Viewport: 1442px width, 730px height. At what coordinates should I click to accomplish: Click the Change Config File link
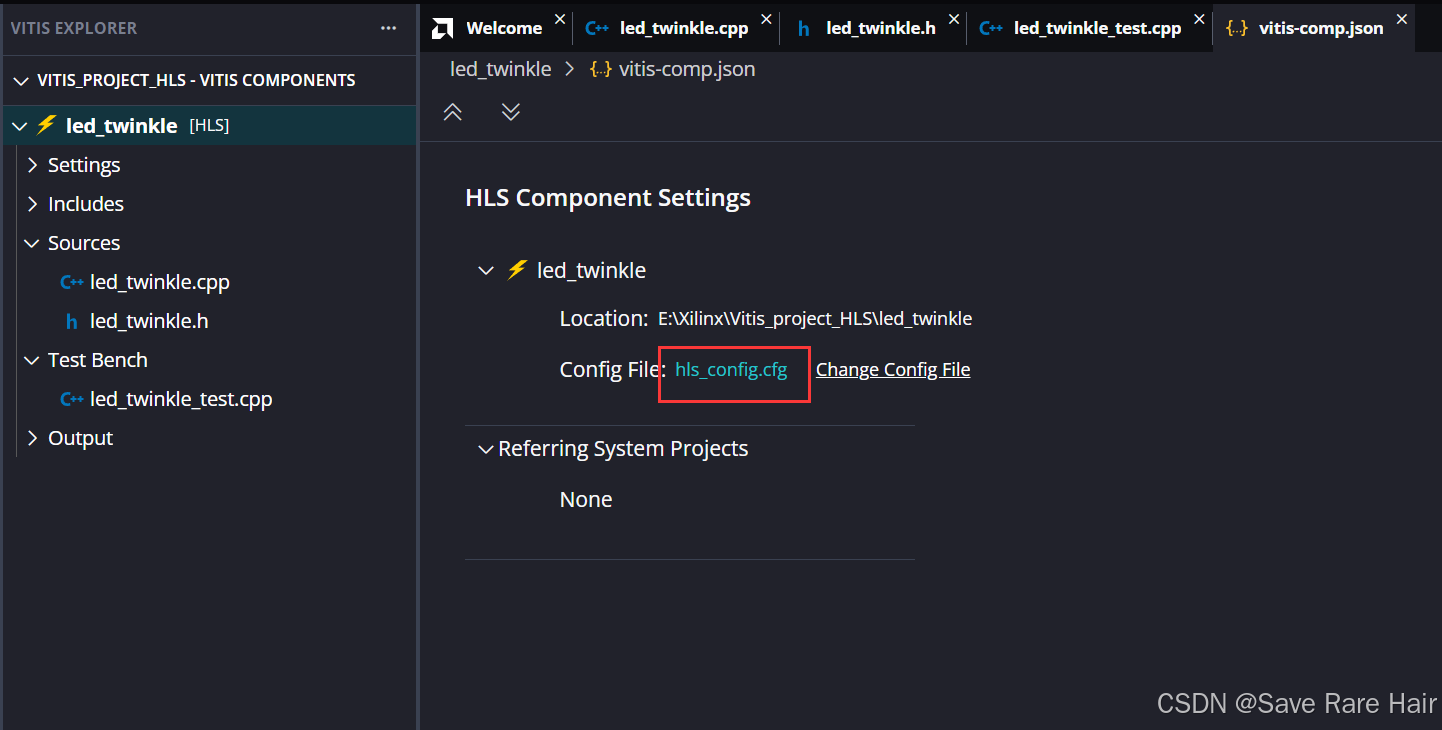pos(893,370)
